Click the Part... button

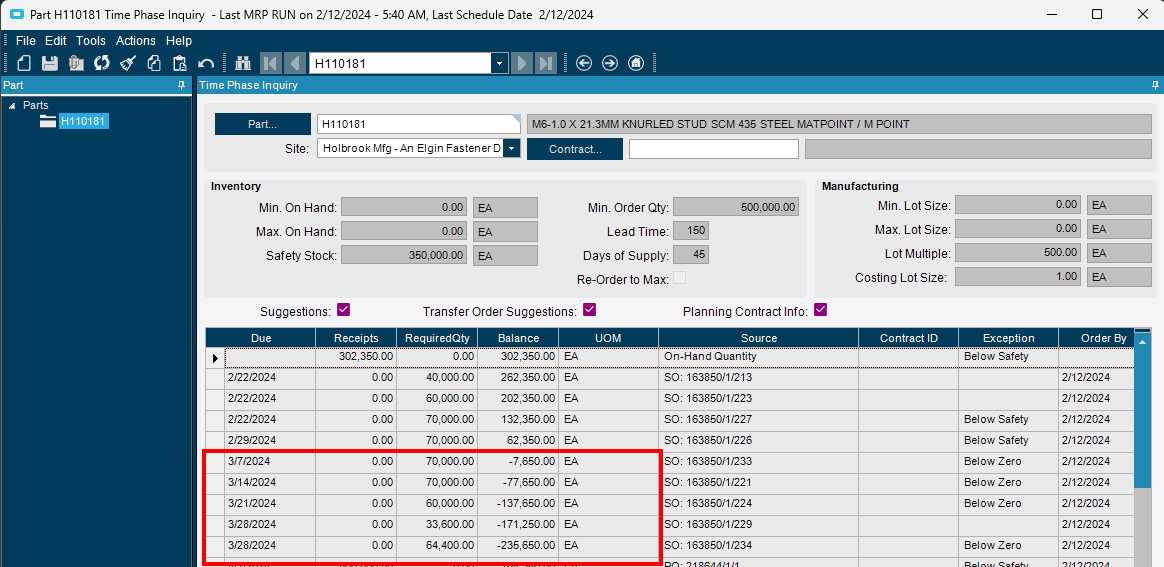(x=263, y=125)
